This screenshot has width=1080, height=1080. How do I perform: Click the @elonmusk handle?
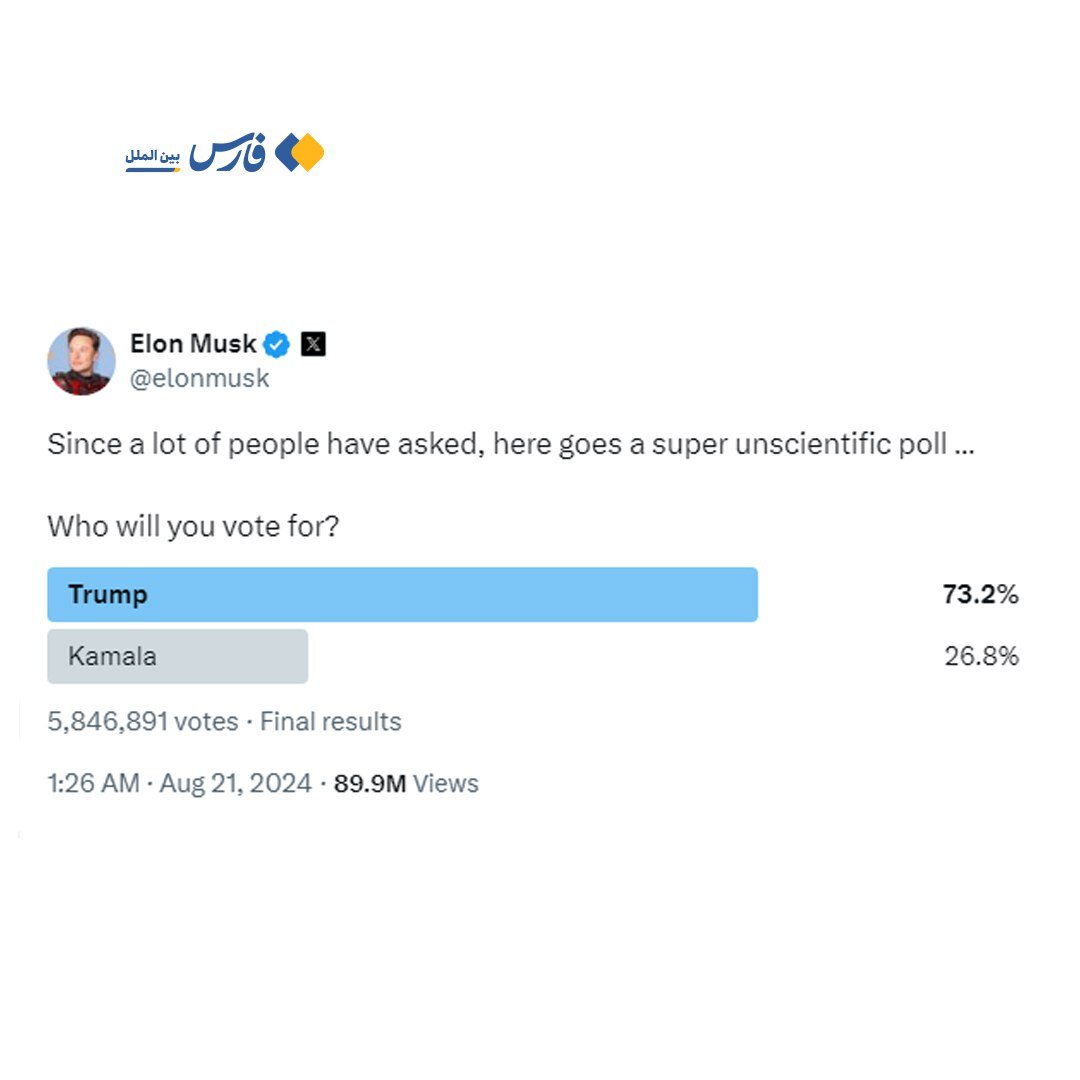coord(199,379)
